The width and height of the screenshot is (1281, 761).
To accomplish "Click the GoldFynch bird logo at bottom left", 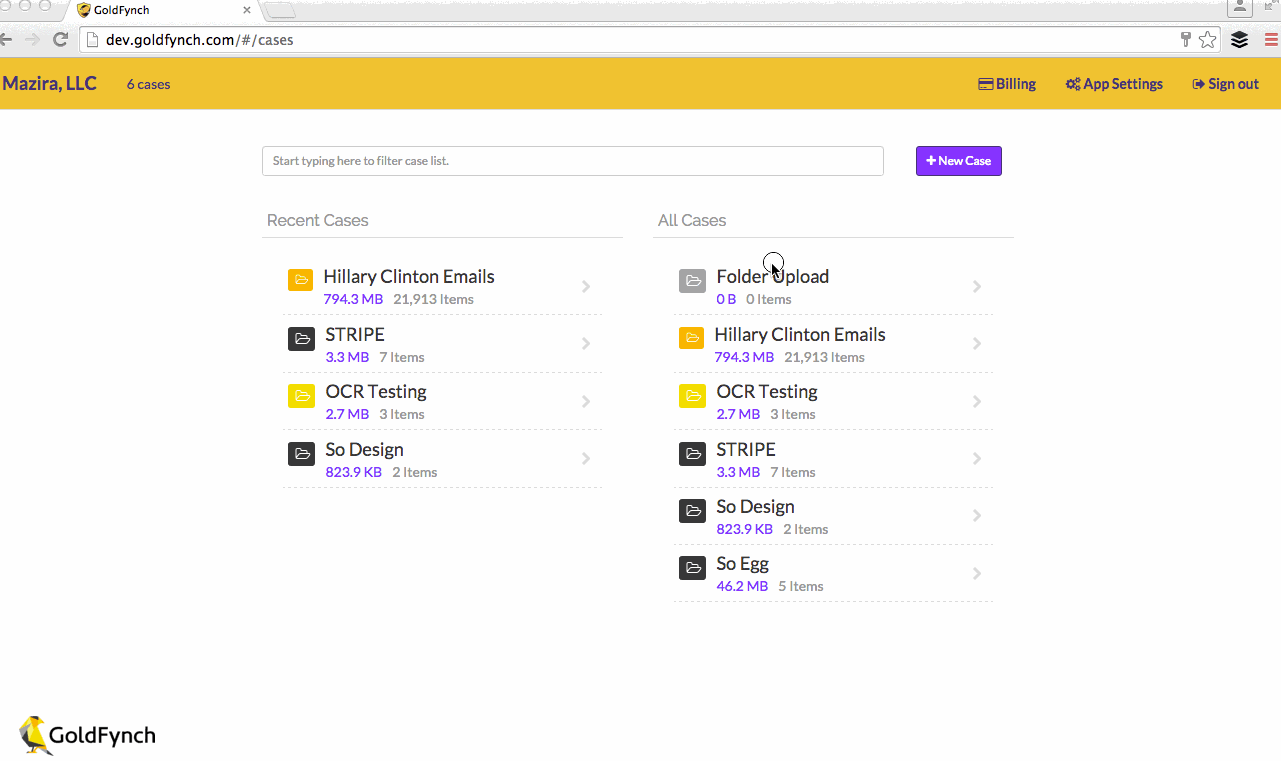I will pyautogui.click(x=36, y=735).
